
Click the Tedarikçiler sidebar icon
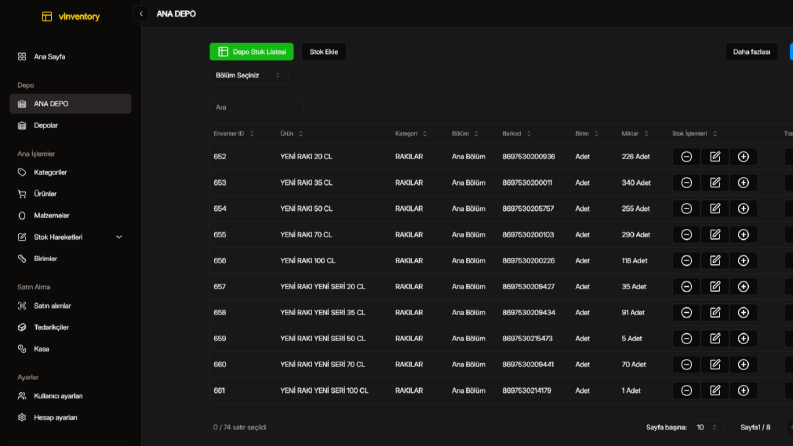click(x=22, y=327)
